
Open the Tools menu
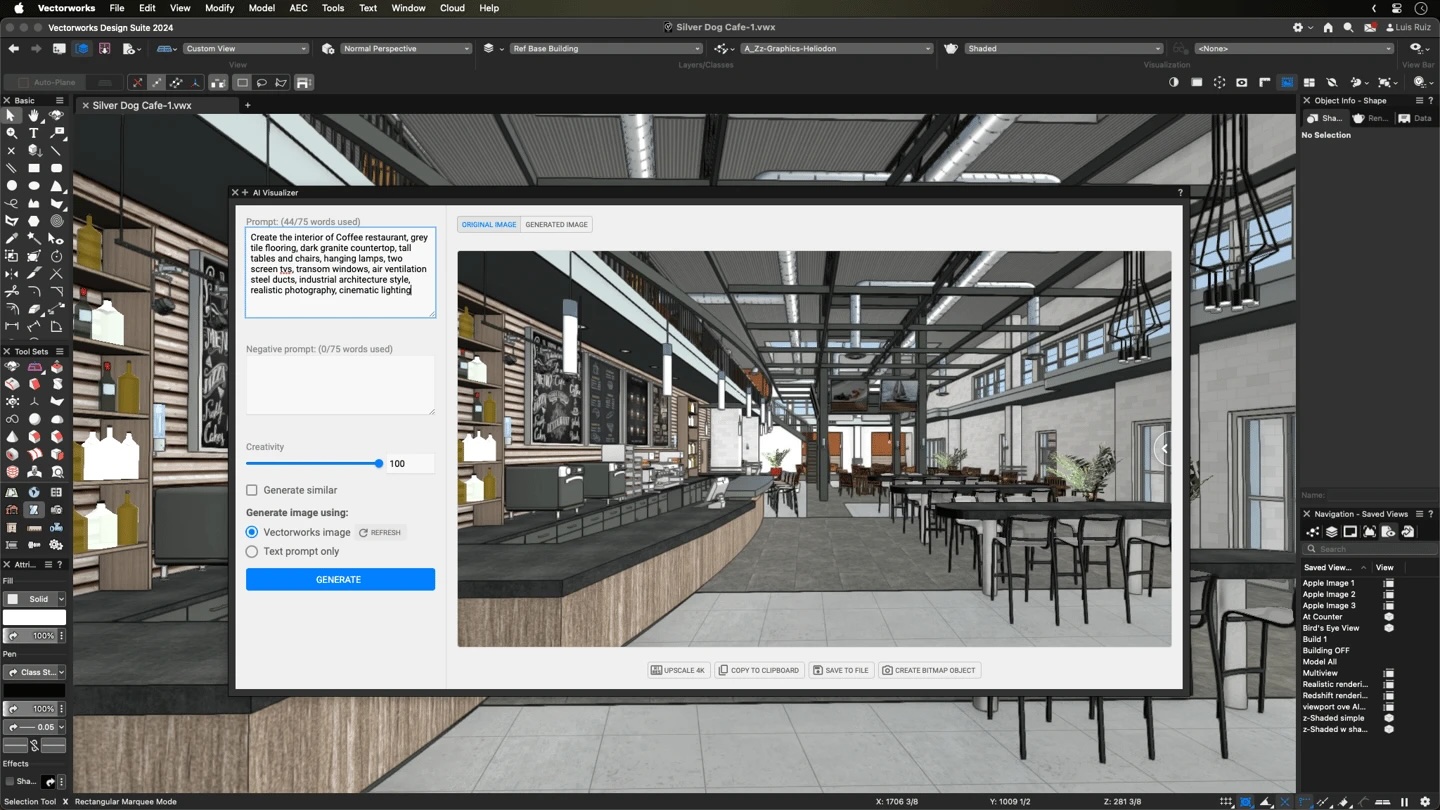click(333, 8)
